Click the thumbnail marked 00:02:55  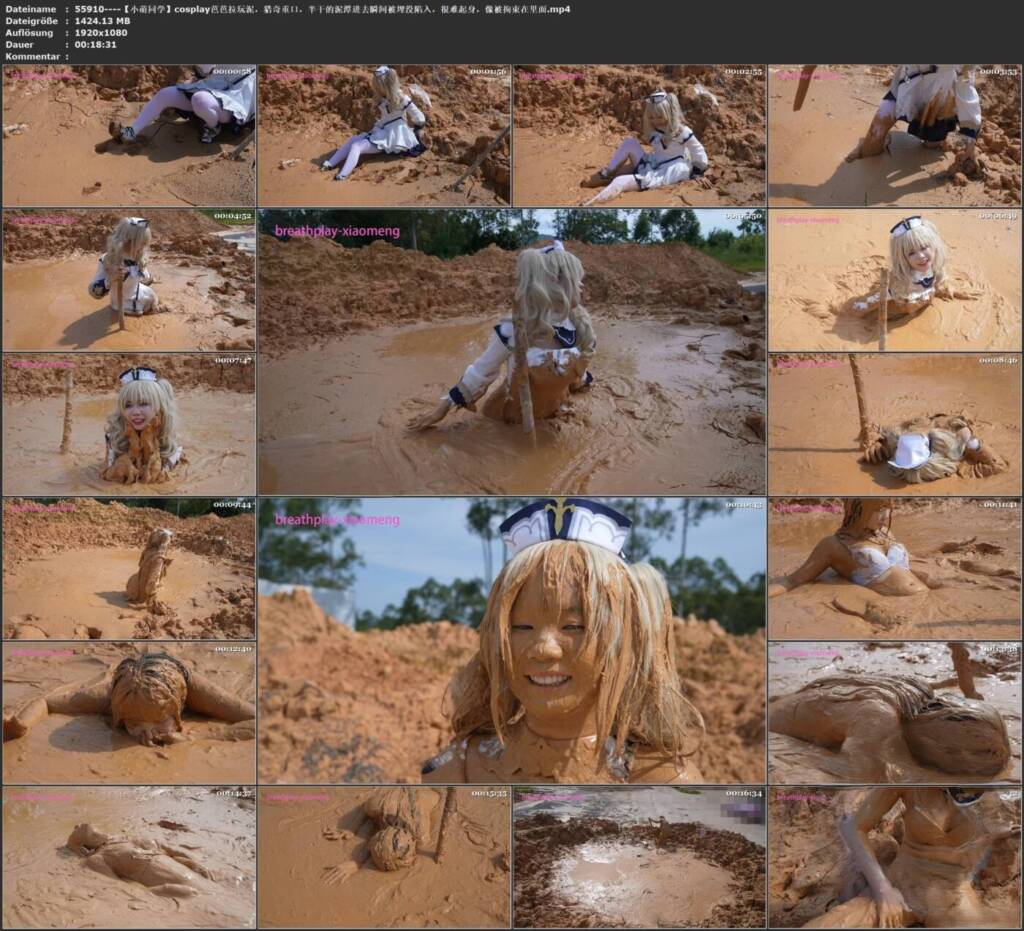point(639,135)
